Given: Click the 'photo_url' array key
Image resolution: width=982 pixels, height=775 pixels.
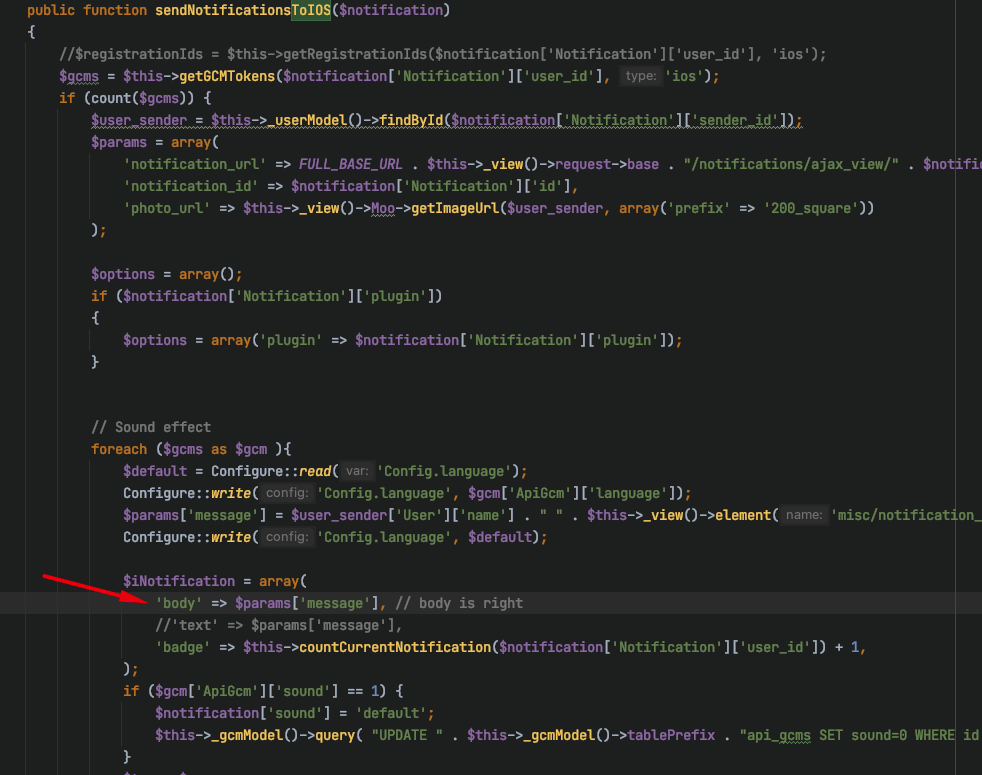Looking at the screenshot, I should 167,208.
